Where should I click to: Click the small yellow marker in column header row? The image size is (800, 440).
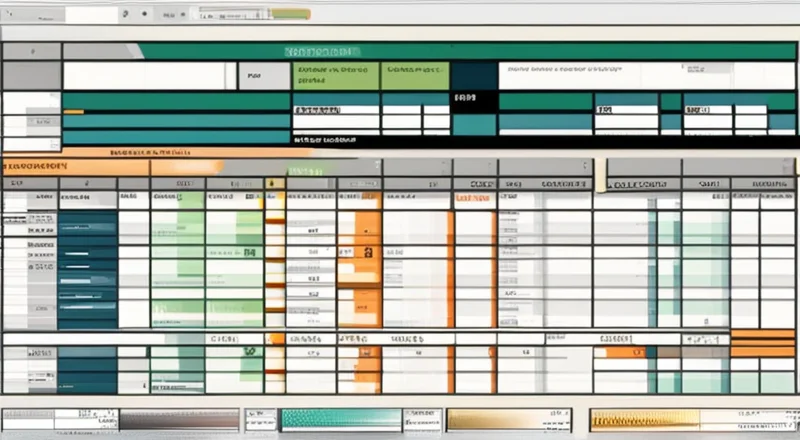[x=270, y=184]
